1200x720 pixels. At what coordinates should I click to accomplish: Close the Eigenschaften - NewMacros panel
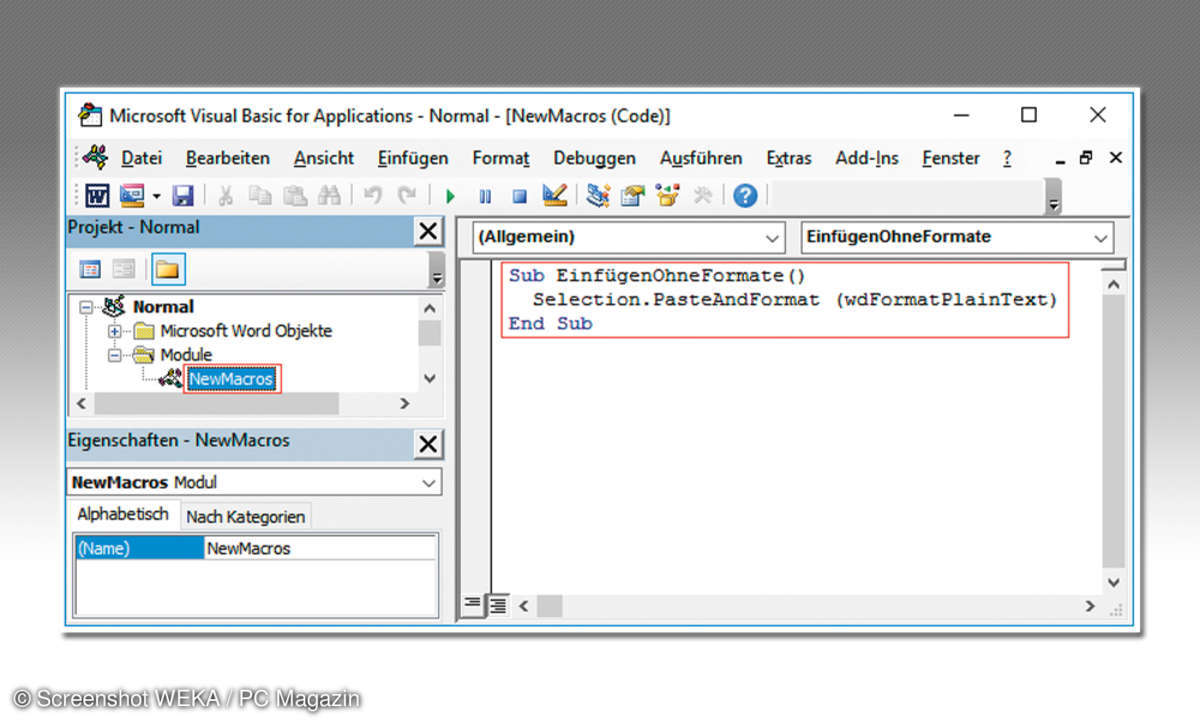[428, 444]
